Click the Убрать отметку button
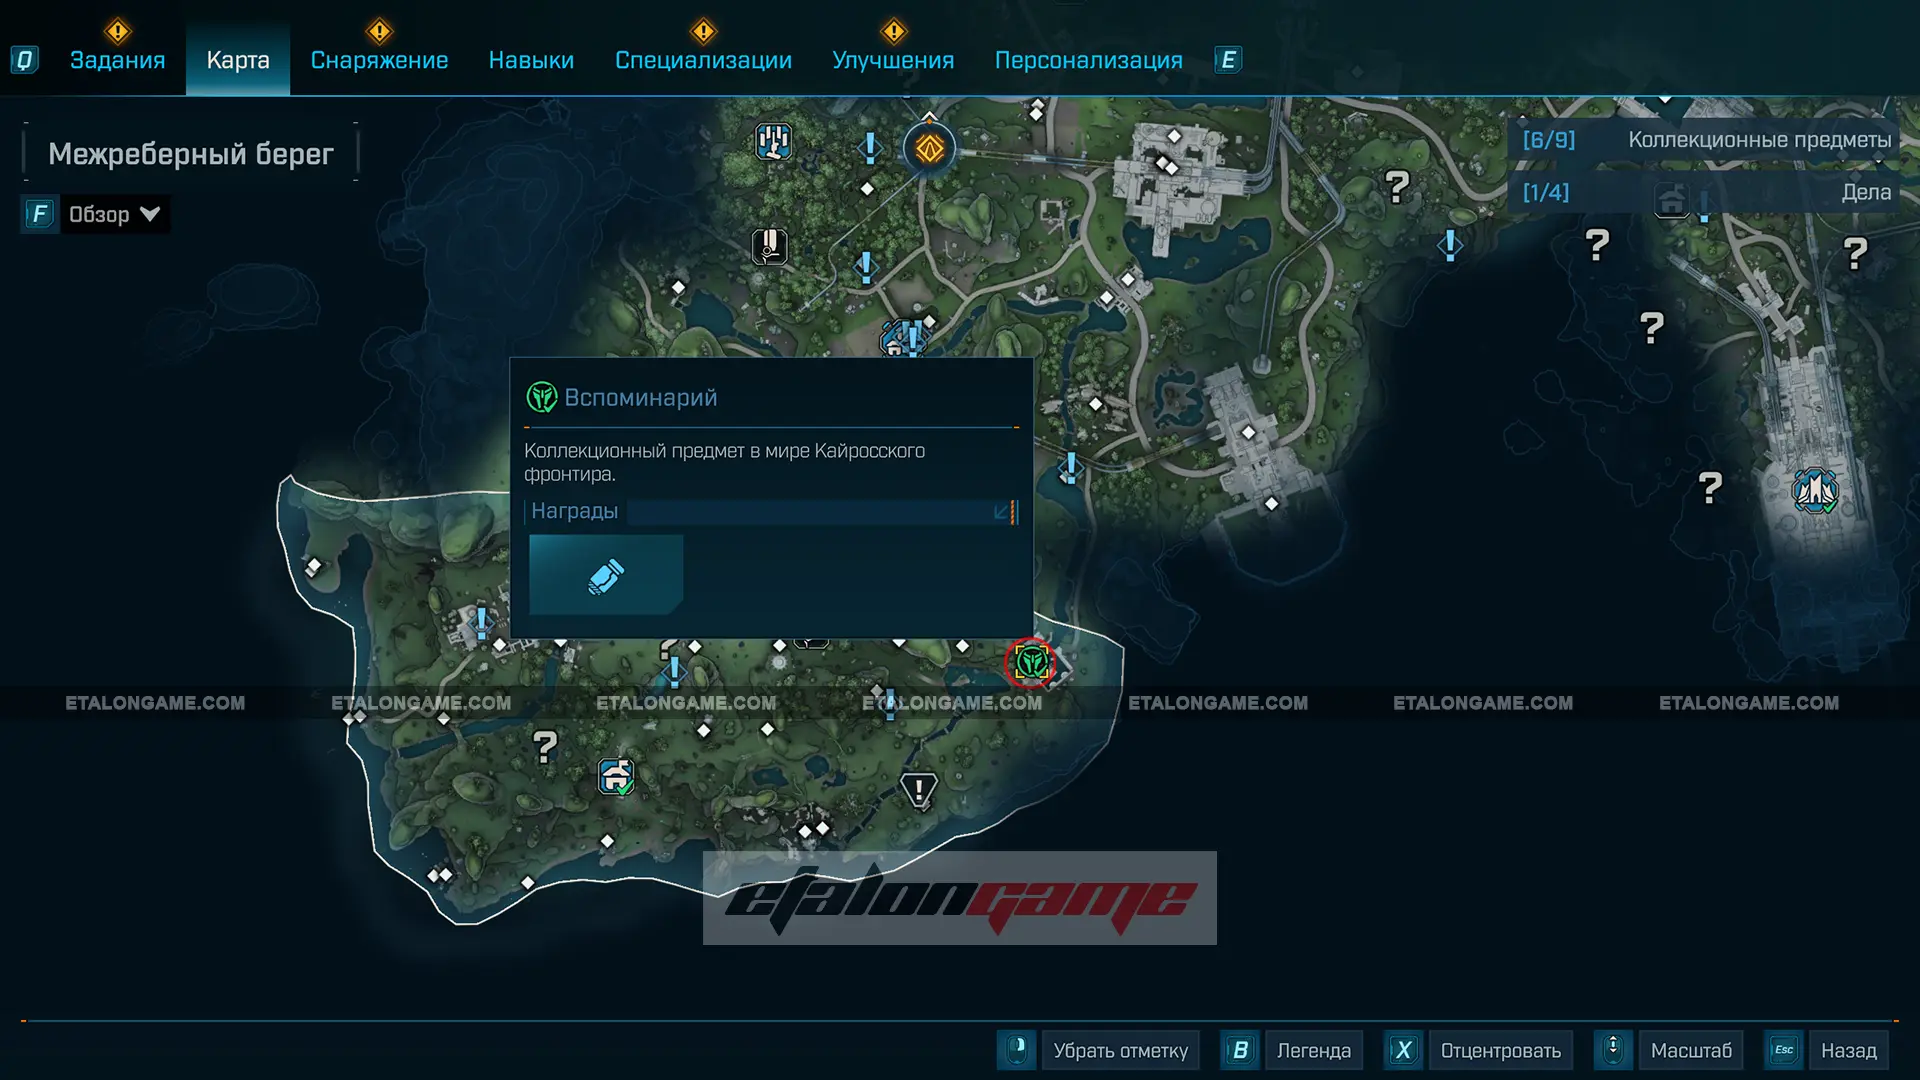The width and height of the screenshot is (1920, 1080). coord(1119,1050)
